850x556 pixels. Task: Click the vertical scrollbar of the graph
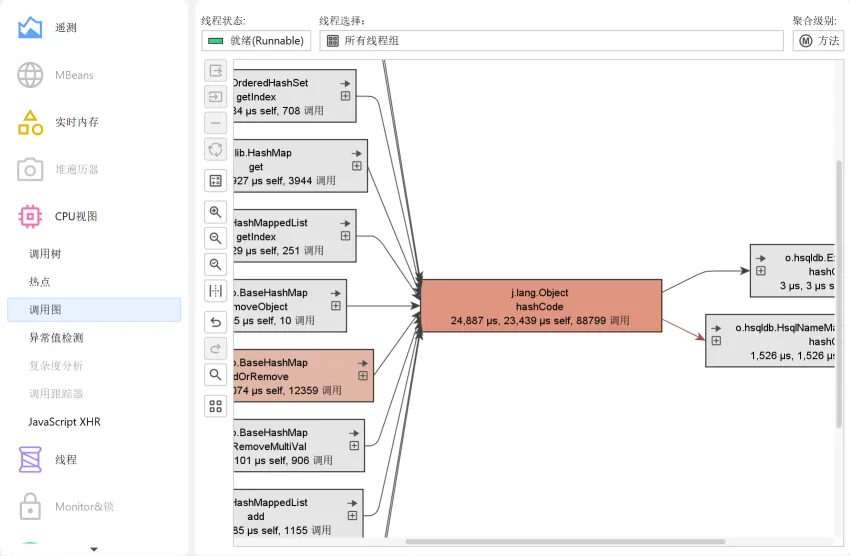[x=839, y=295]
